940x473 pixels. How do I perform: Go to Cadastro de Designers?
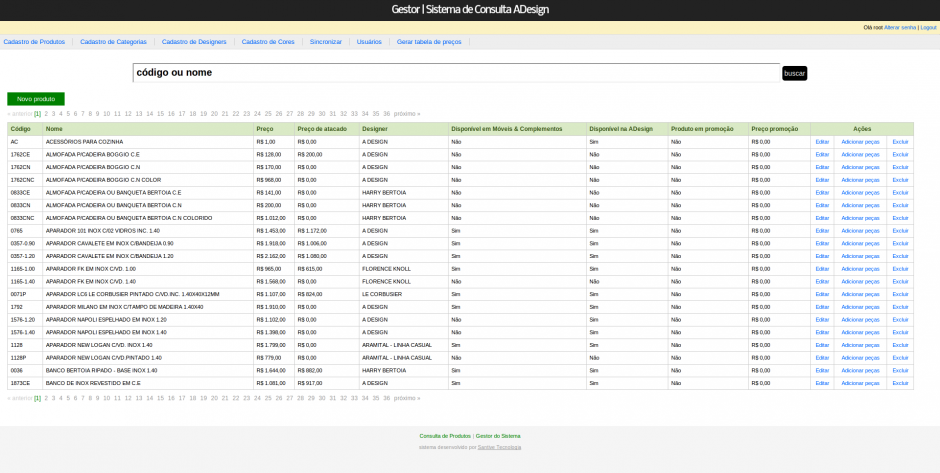[x=194, y=42]
